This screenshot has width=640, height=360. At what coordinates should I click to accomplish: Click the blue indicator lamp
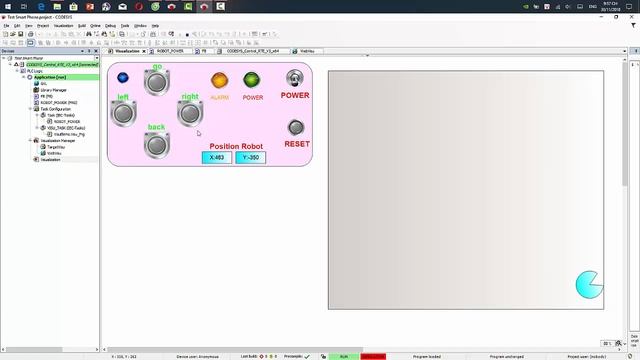click(123, 78)
